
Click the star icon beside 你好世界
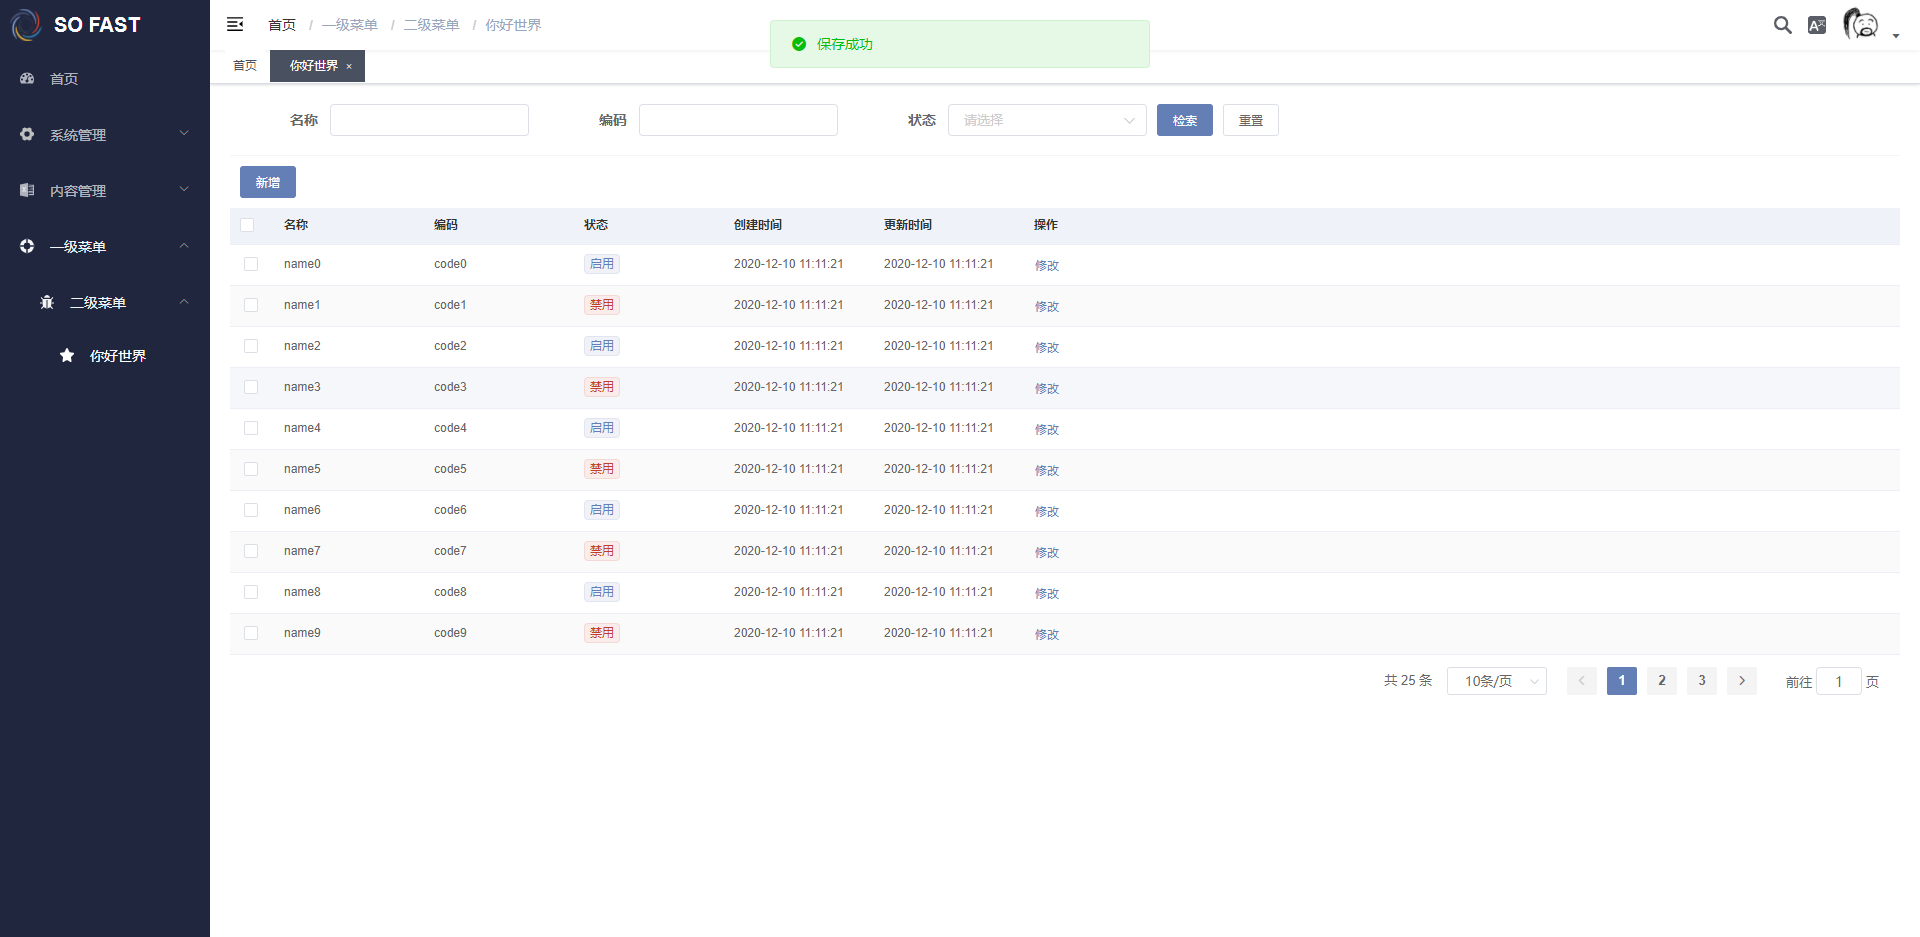coord(67,355)
